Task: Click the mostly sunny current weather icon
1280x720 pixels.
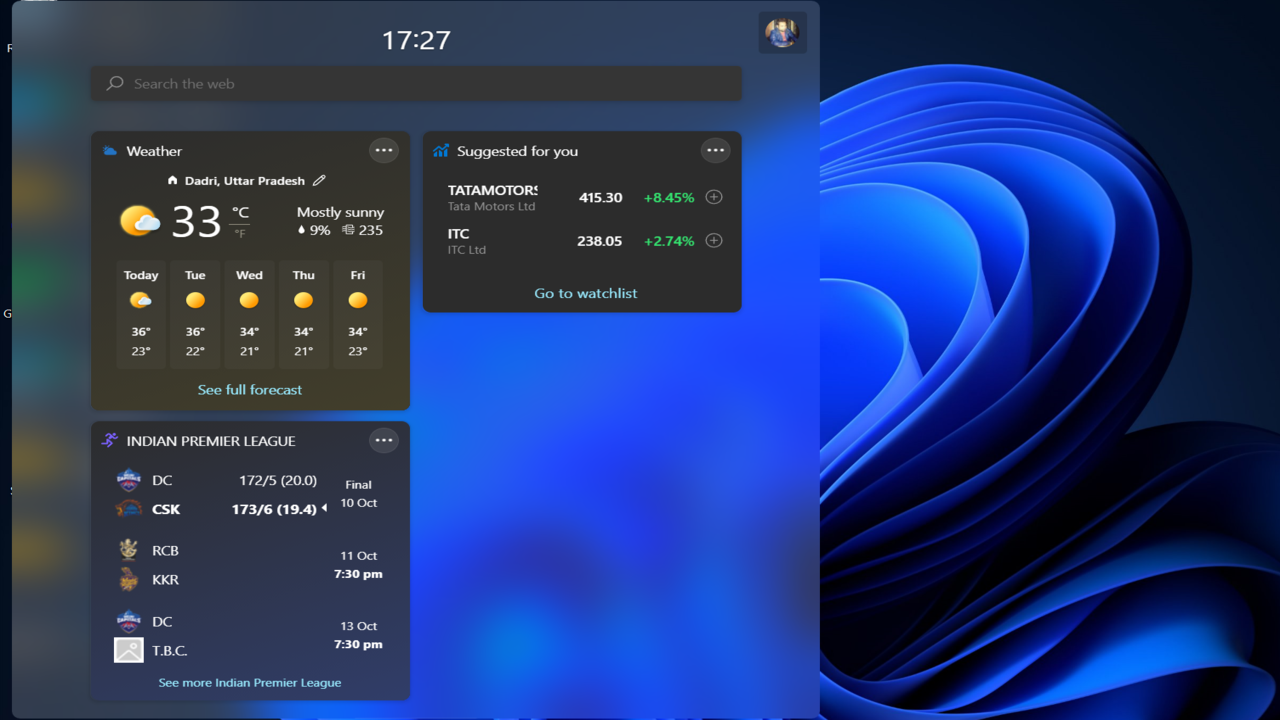Action: click(140, 221)
